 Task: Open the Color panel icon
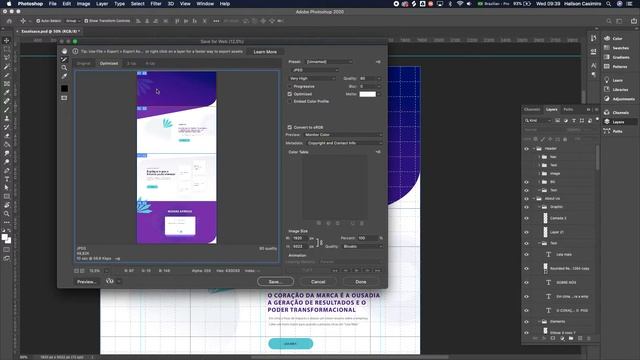coord(607,38)
